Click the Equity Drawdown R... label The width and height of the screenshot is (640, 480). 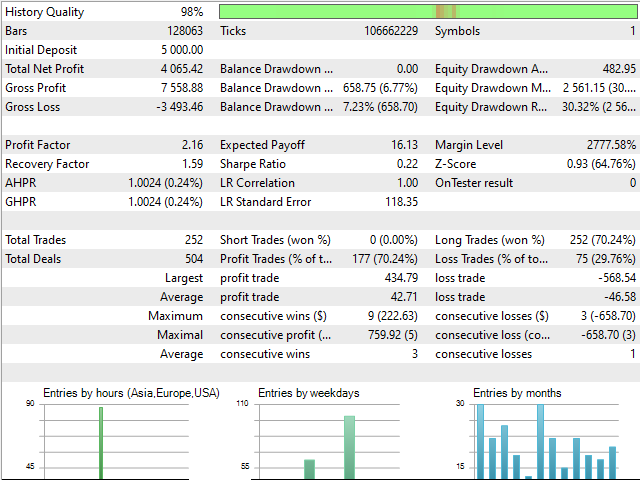(491, 107)
